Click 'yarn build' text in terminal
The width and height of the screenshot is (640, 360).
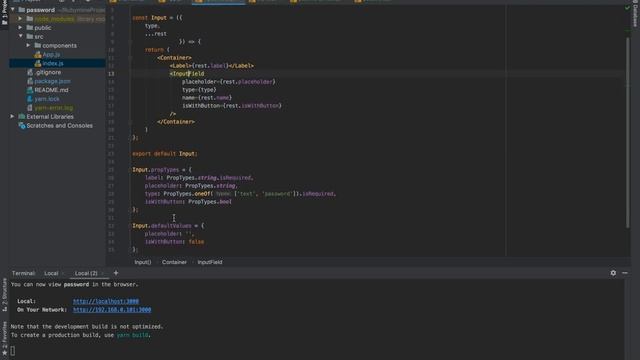133,335
